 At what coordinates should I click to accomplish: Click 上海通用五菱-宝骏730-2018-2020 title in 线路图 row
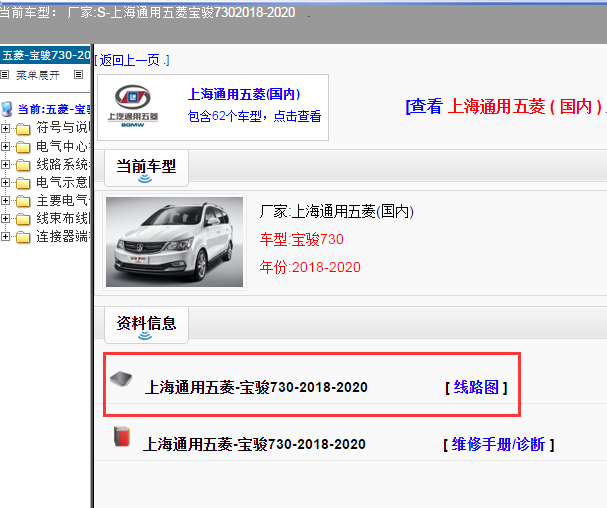coord(256,387)
